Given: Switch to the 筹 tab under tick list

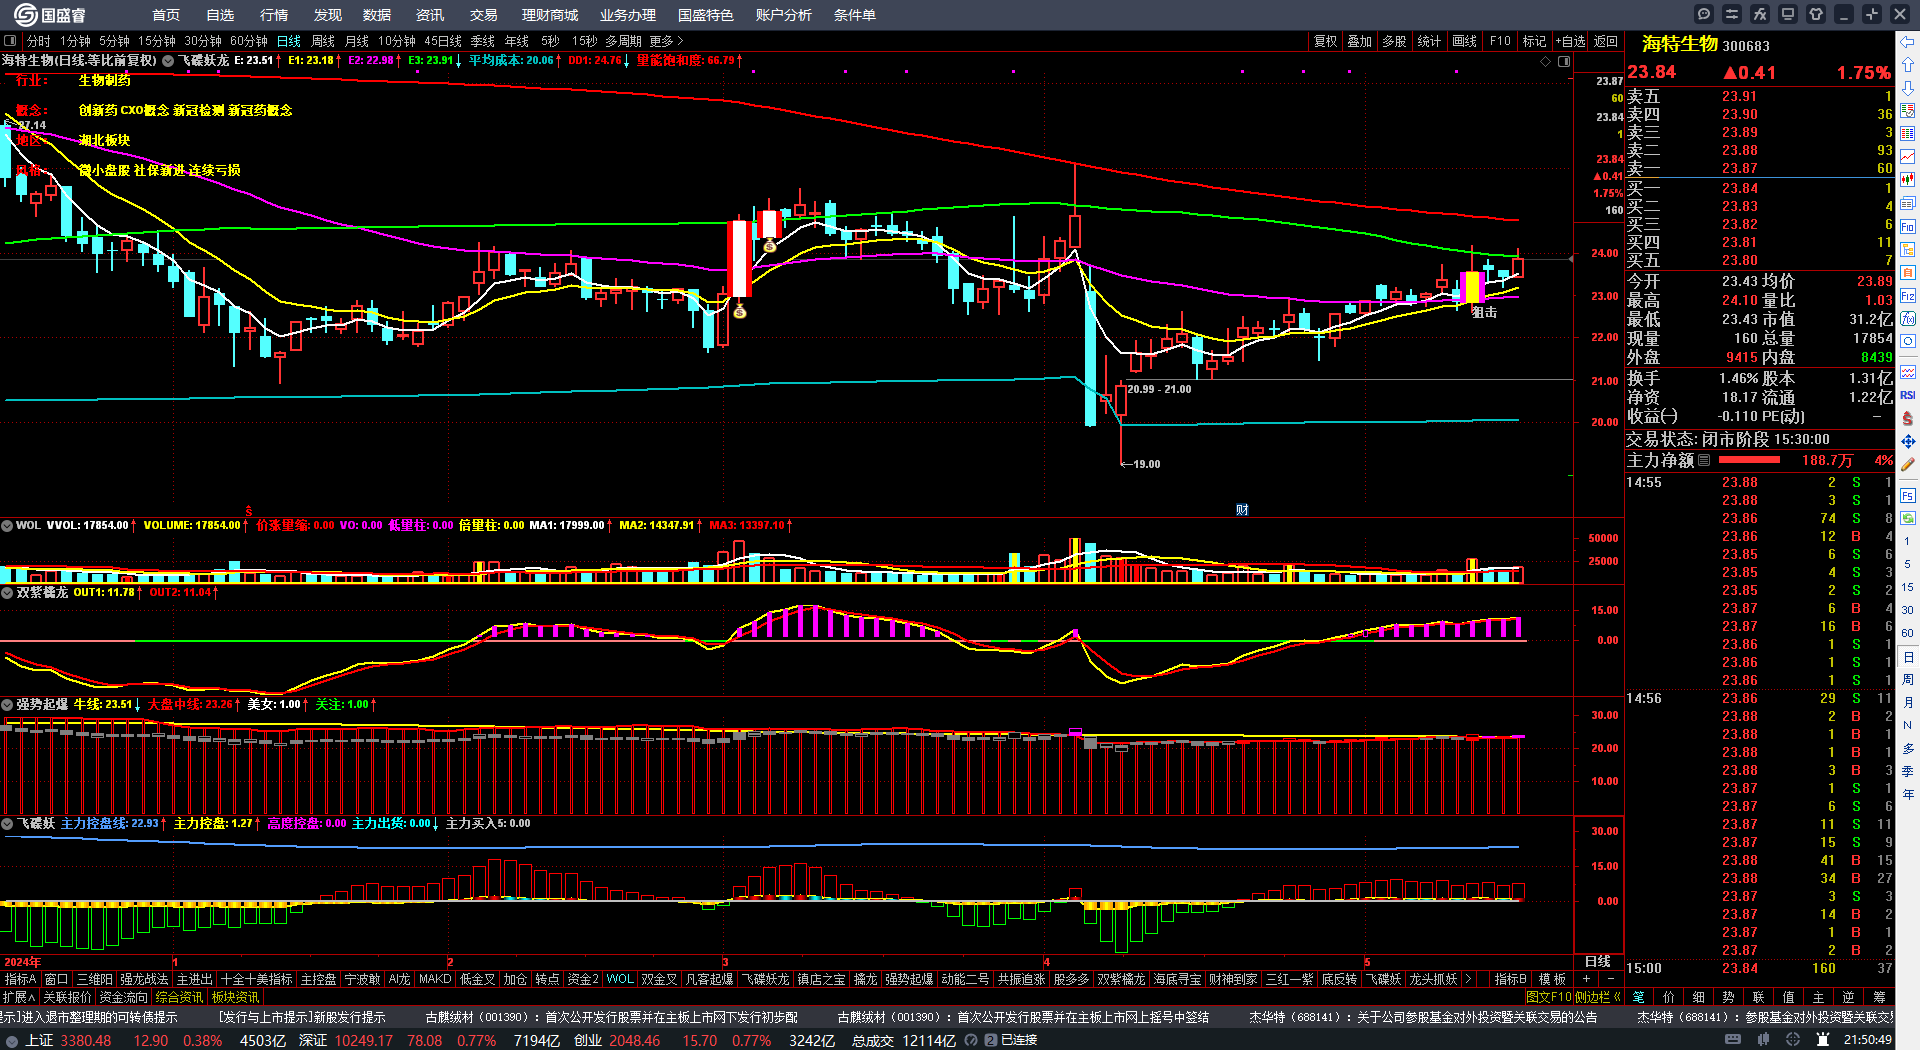Looking at the screenshot, I should pos(1879,997).
